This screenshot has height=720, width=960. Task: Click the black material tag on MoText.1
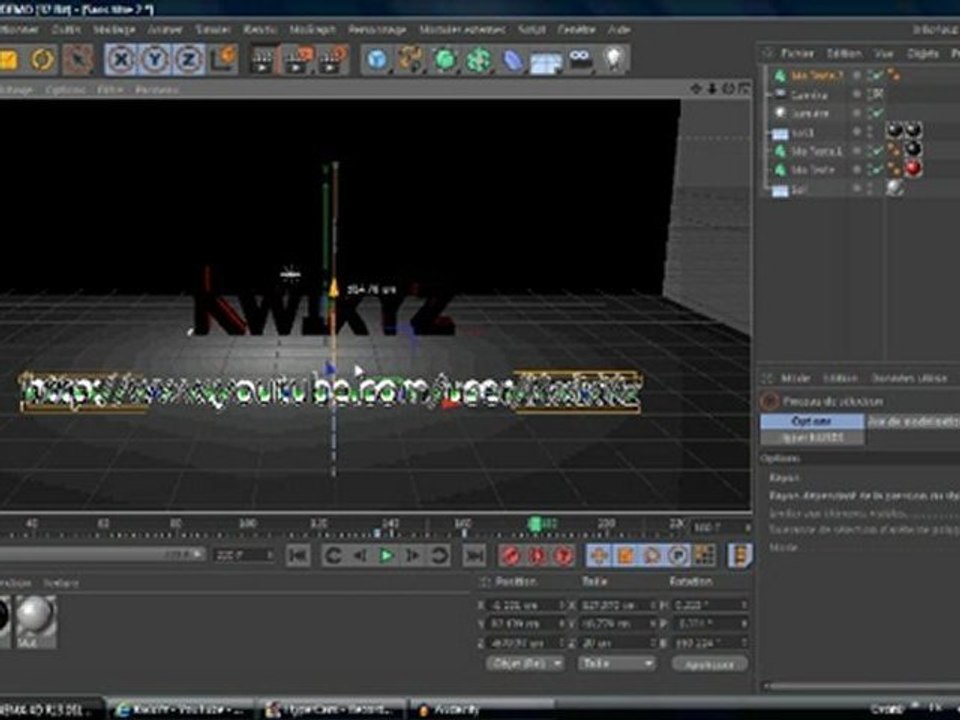pyautogui.click(x=913, y=149)
